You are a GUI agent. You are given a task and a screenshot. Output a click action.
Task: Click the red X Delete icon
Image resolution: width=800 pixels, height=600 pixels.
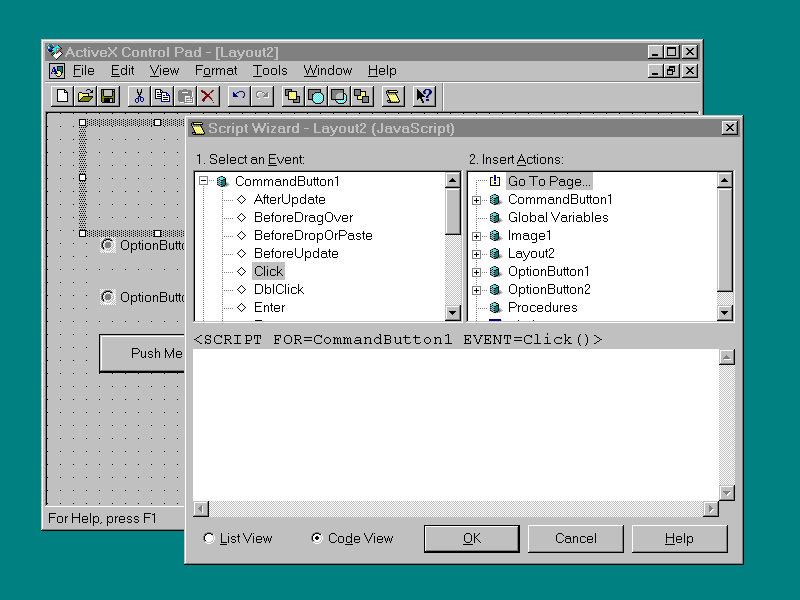207,96
